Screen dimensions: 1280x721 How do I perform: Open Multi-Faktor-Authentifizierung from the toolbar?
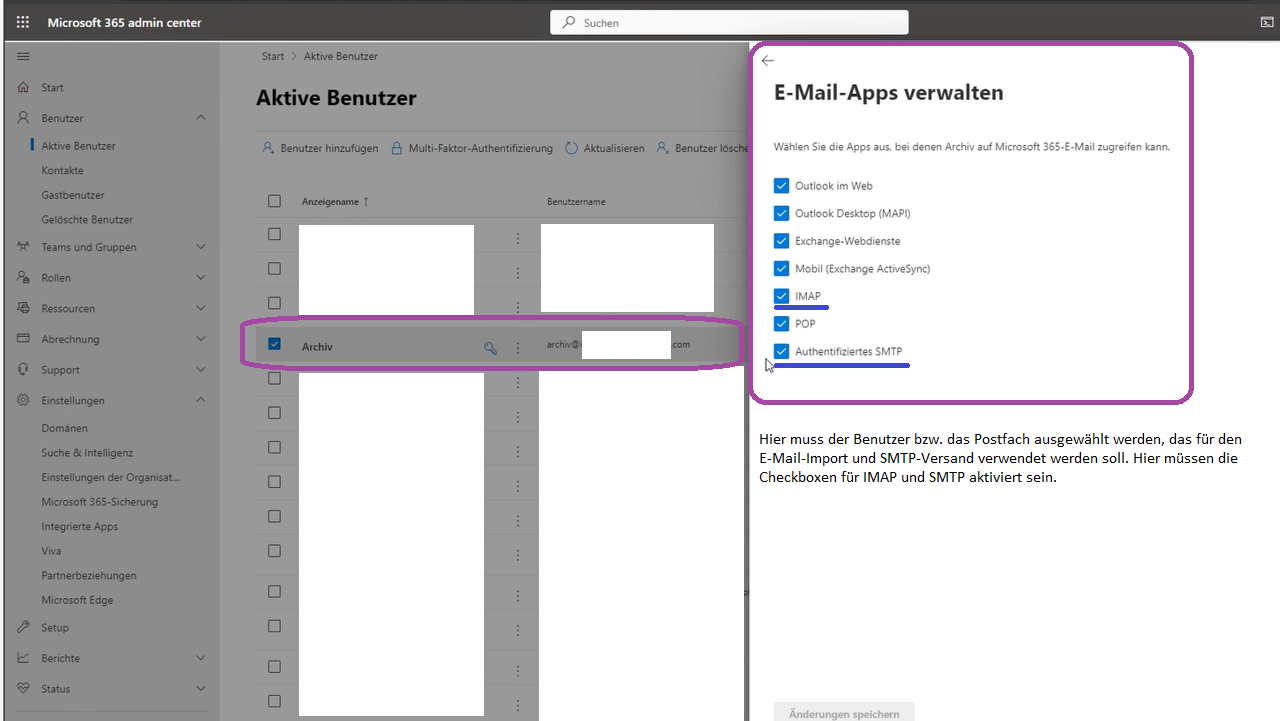471,148
